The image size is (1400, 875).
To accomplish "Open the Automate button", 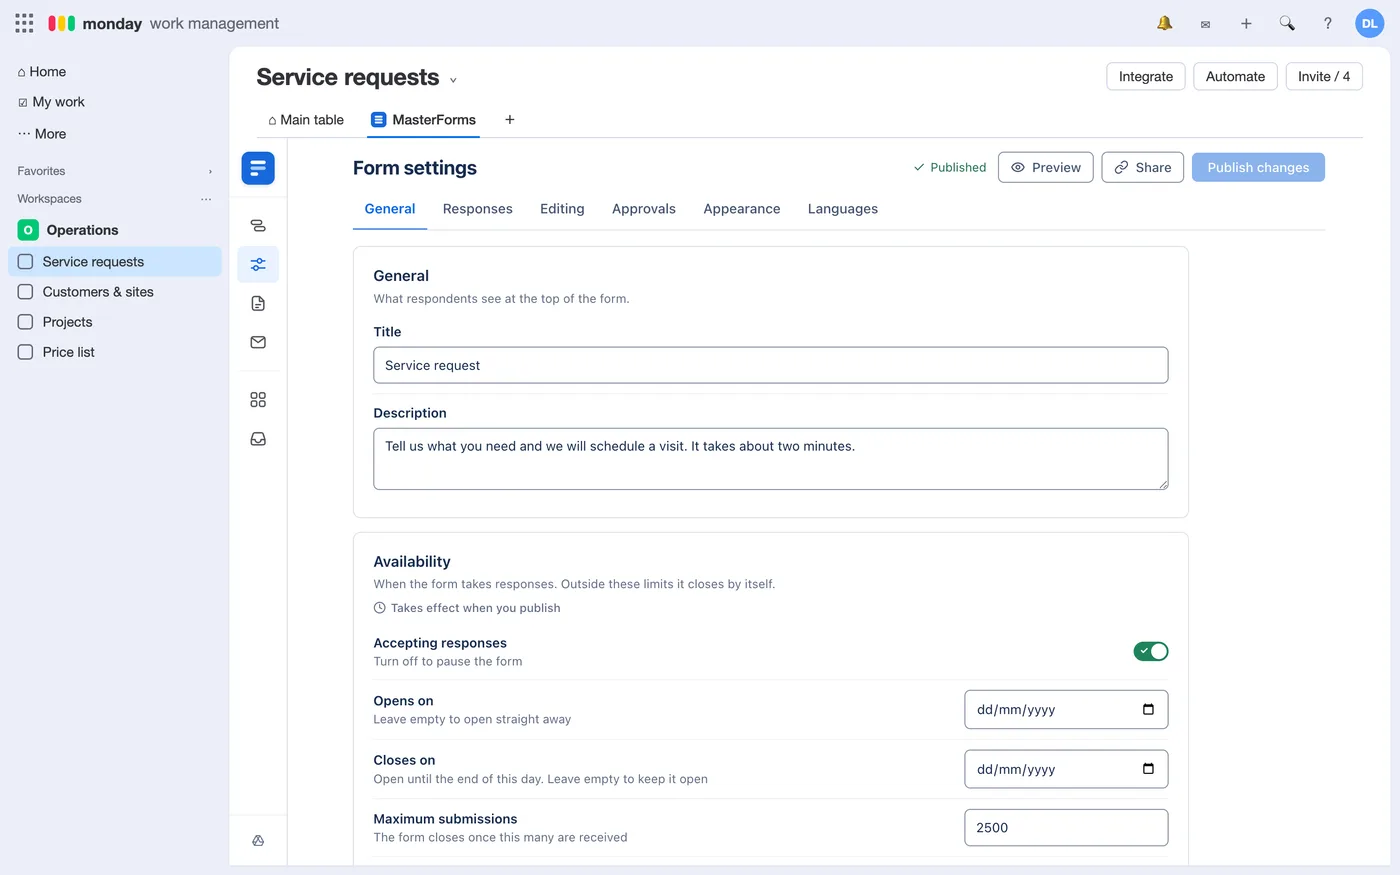I will tap(1235, 76).
